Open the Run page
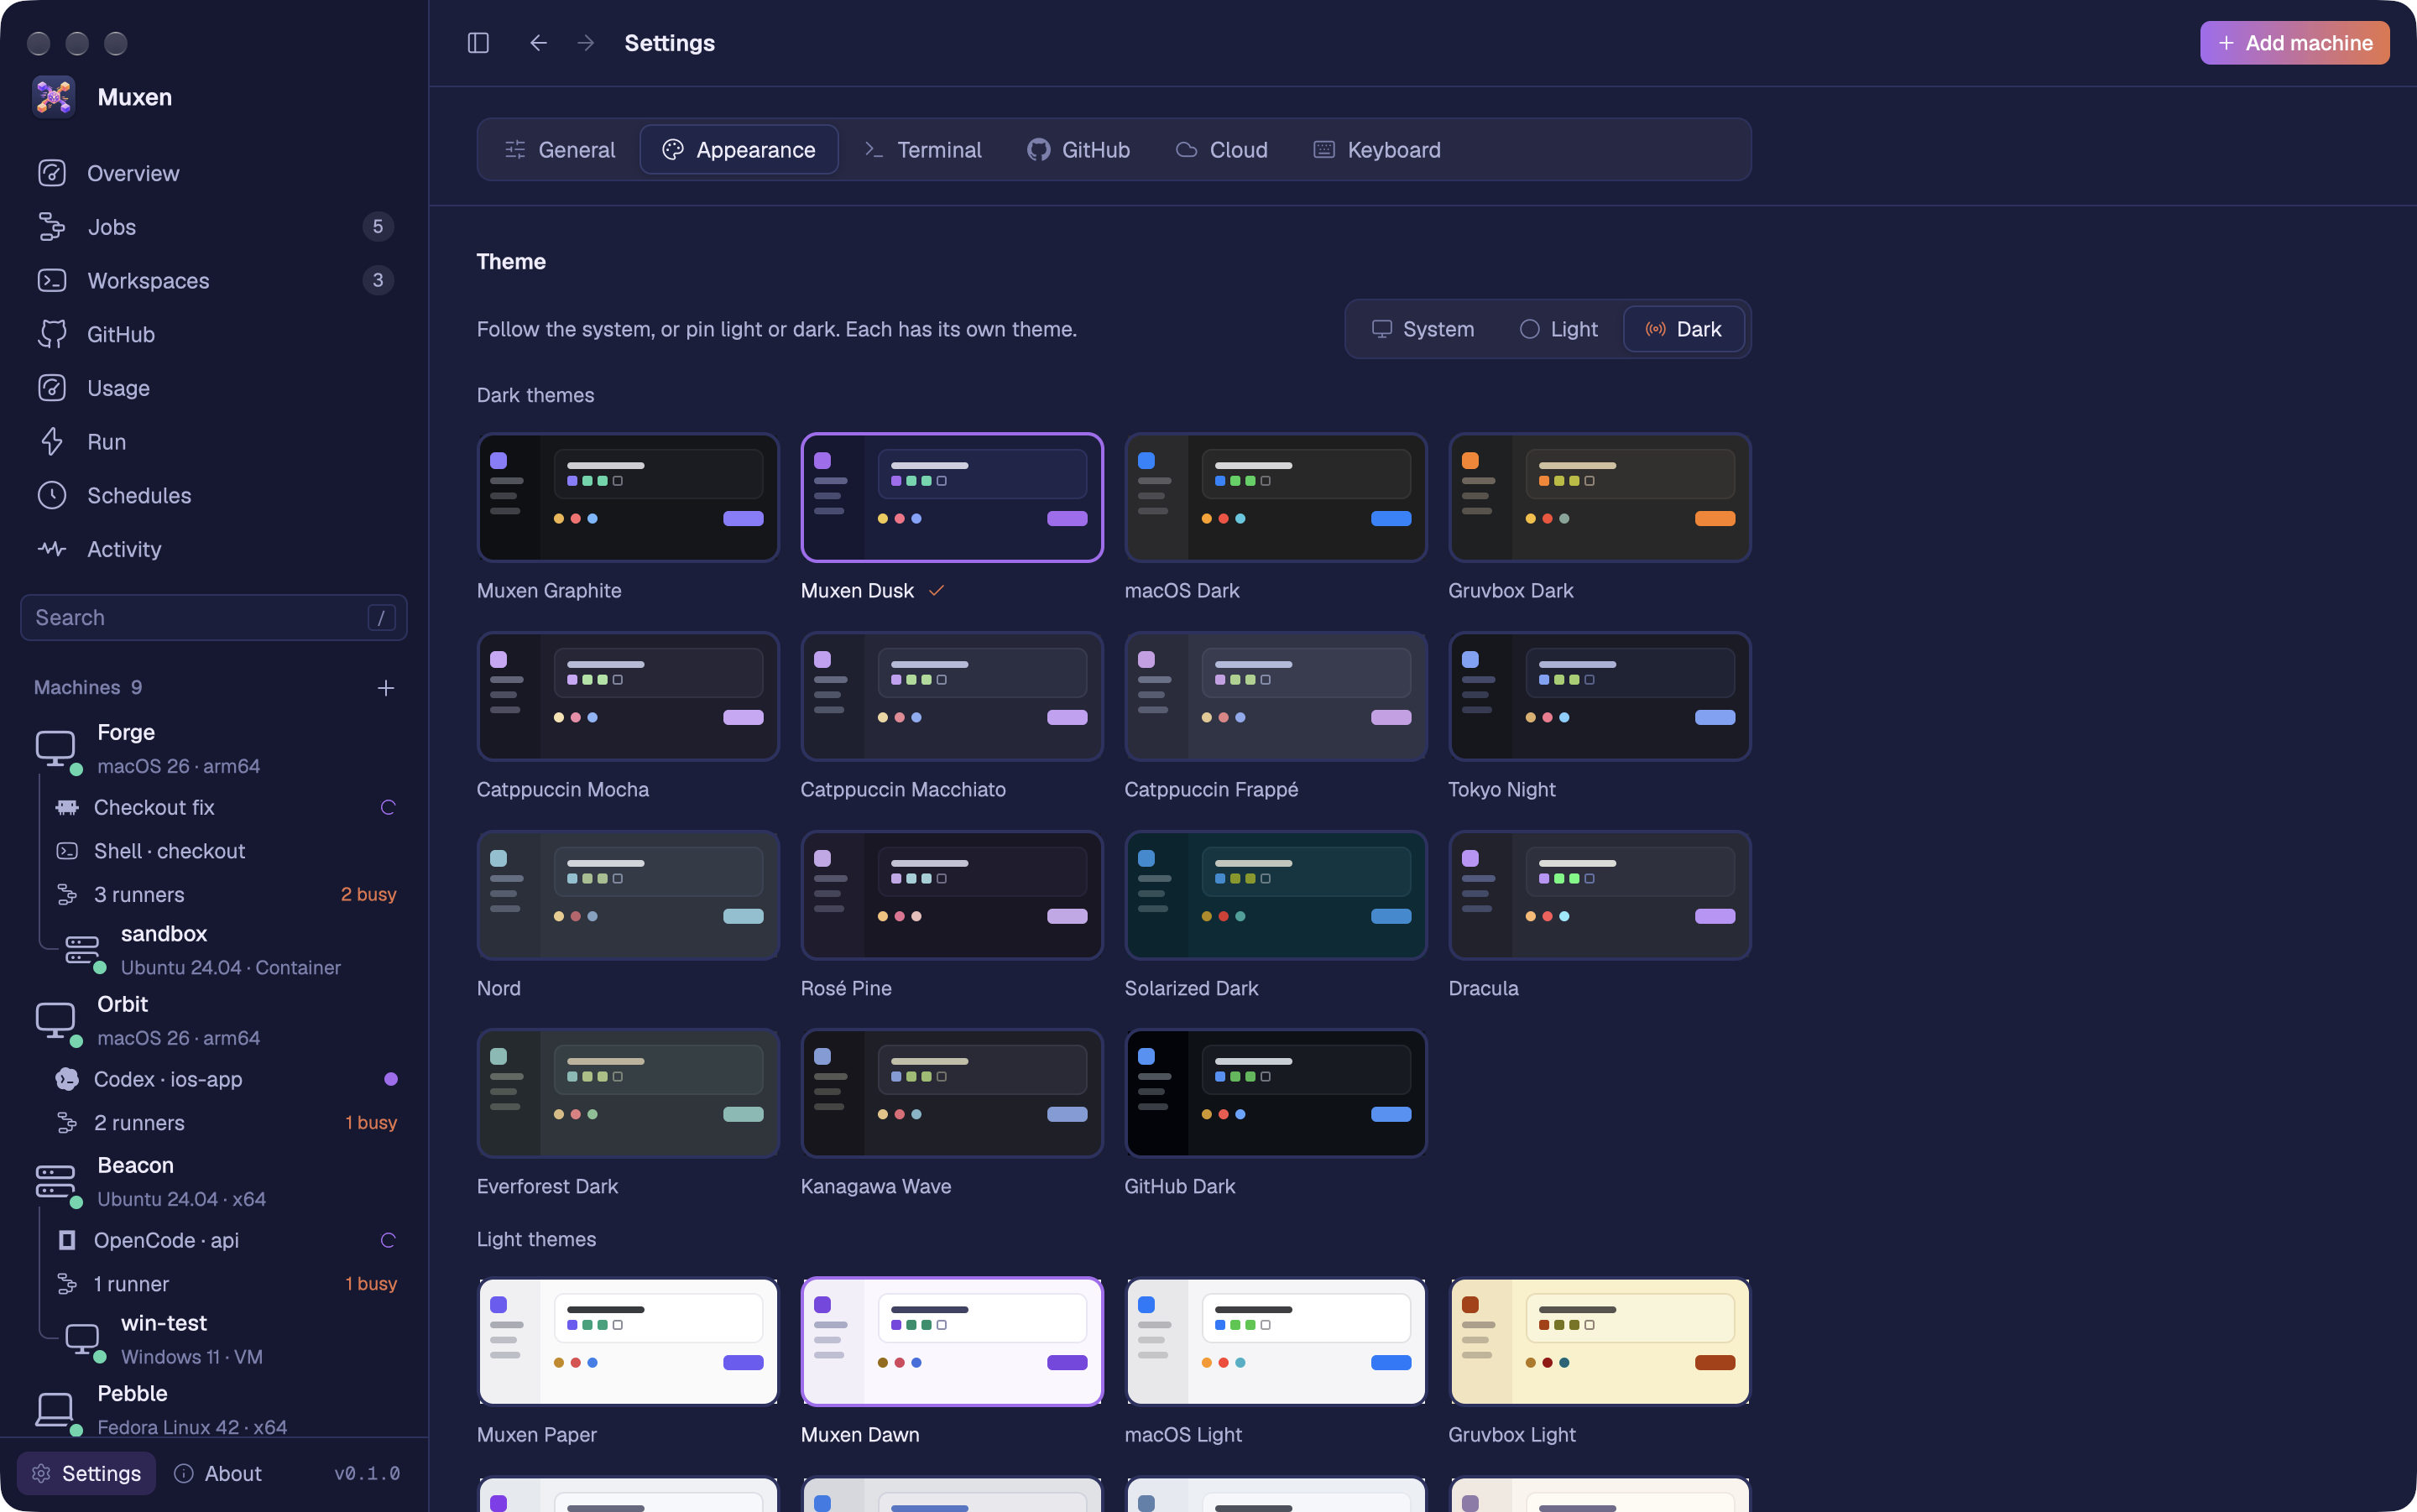The image size is (2417, 1512). (x=214, y=442)
